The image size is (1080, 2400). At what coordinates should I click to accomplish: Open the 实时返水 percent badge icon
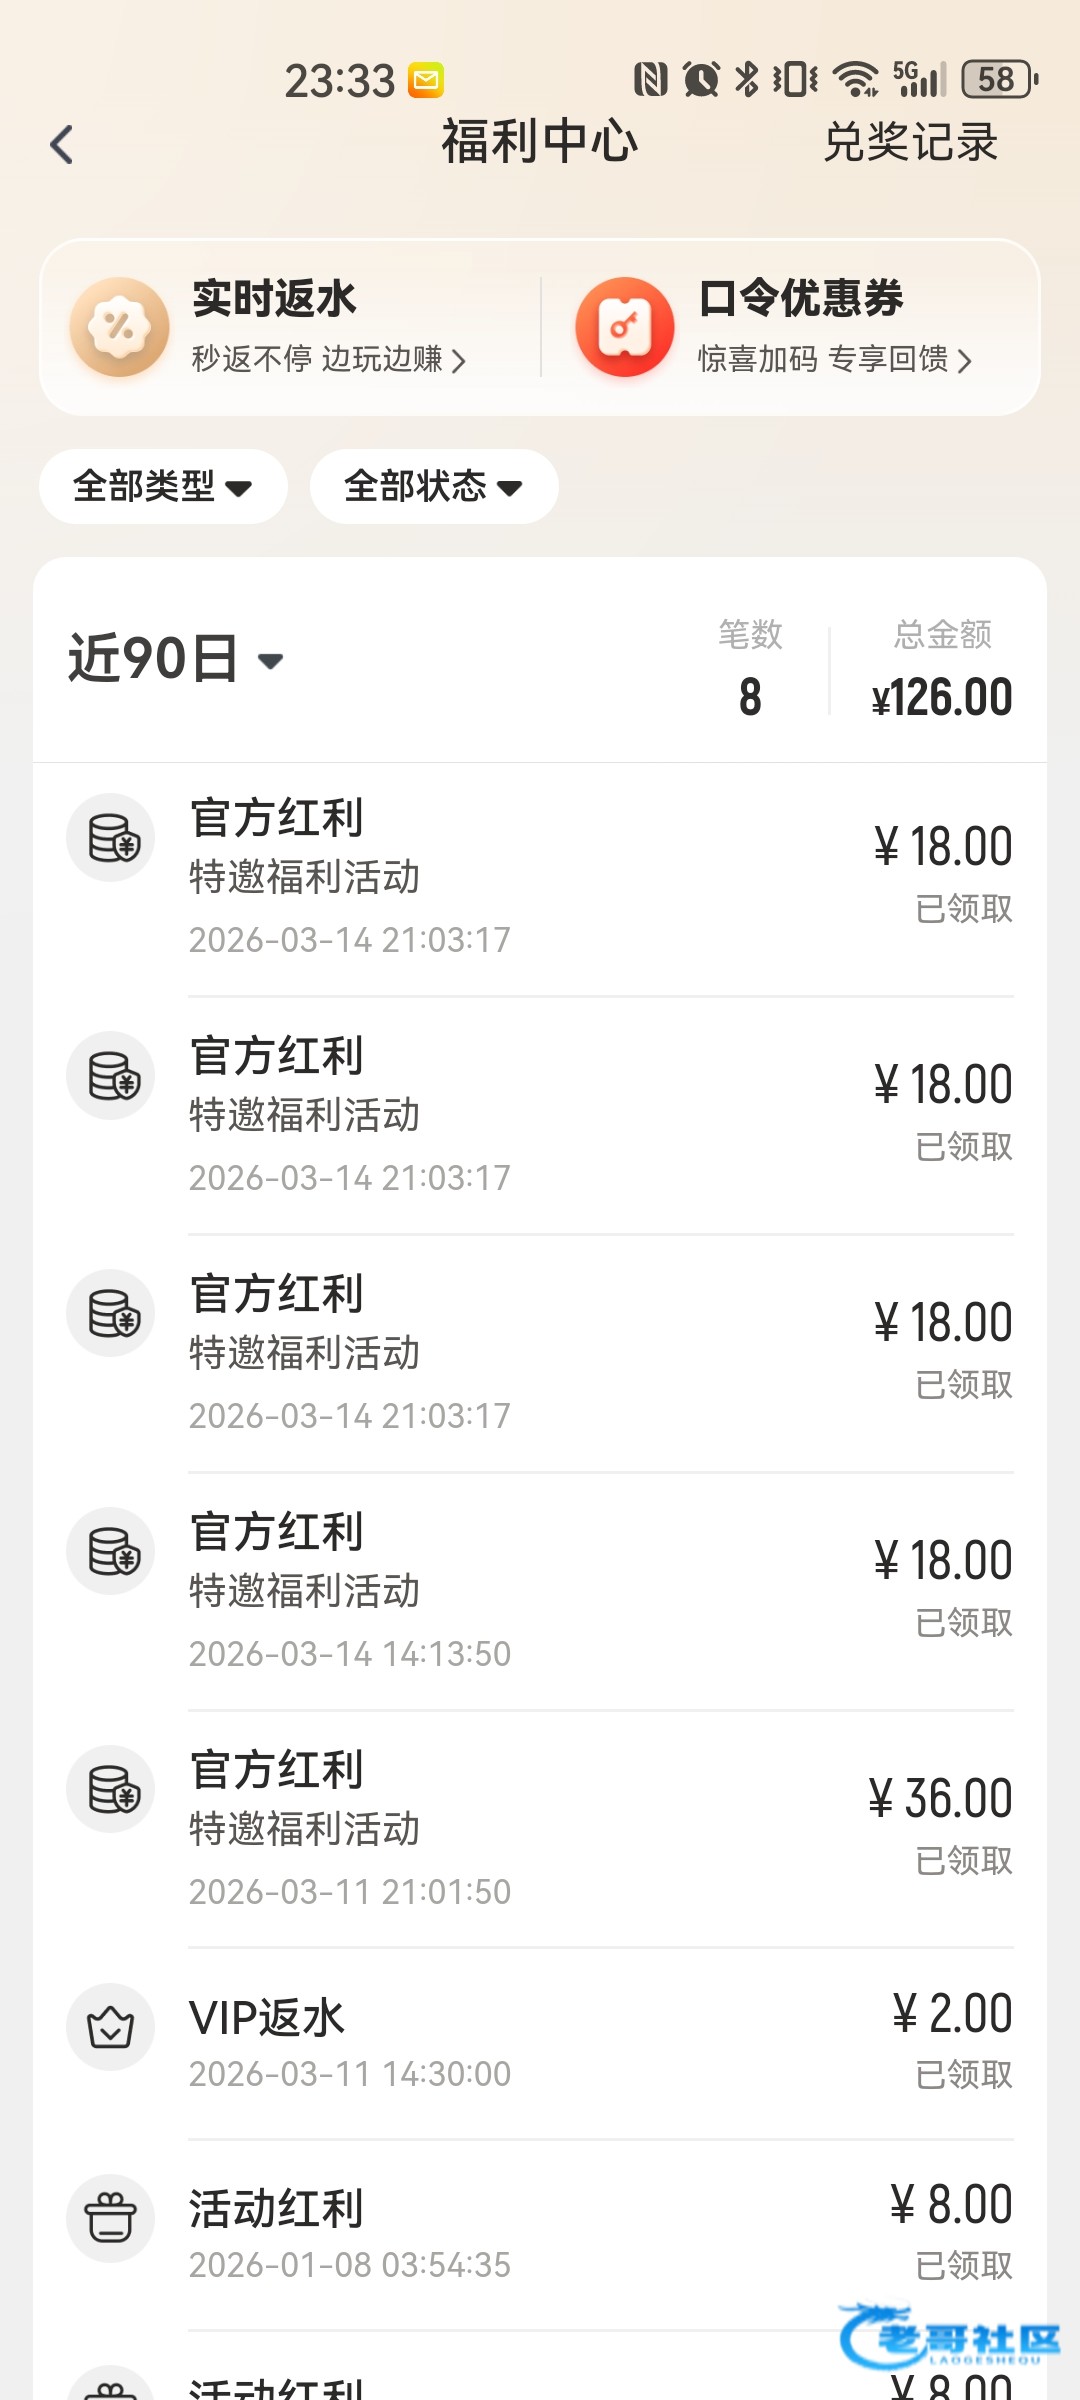click(x=120, y=327)
